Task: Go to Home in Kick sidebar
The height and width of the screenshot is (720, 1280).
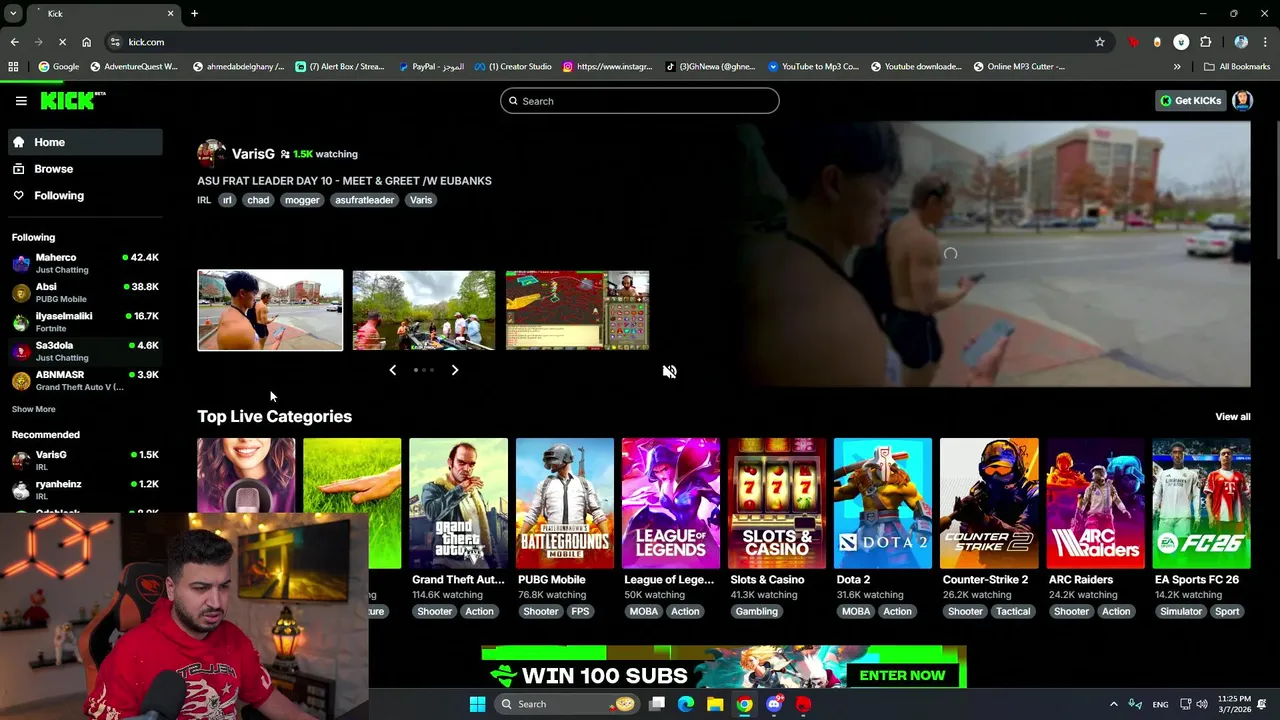Action: point(85,142)
